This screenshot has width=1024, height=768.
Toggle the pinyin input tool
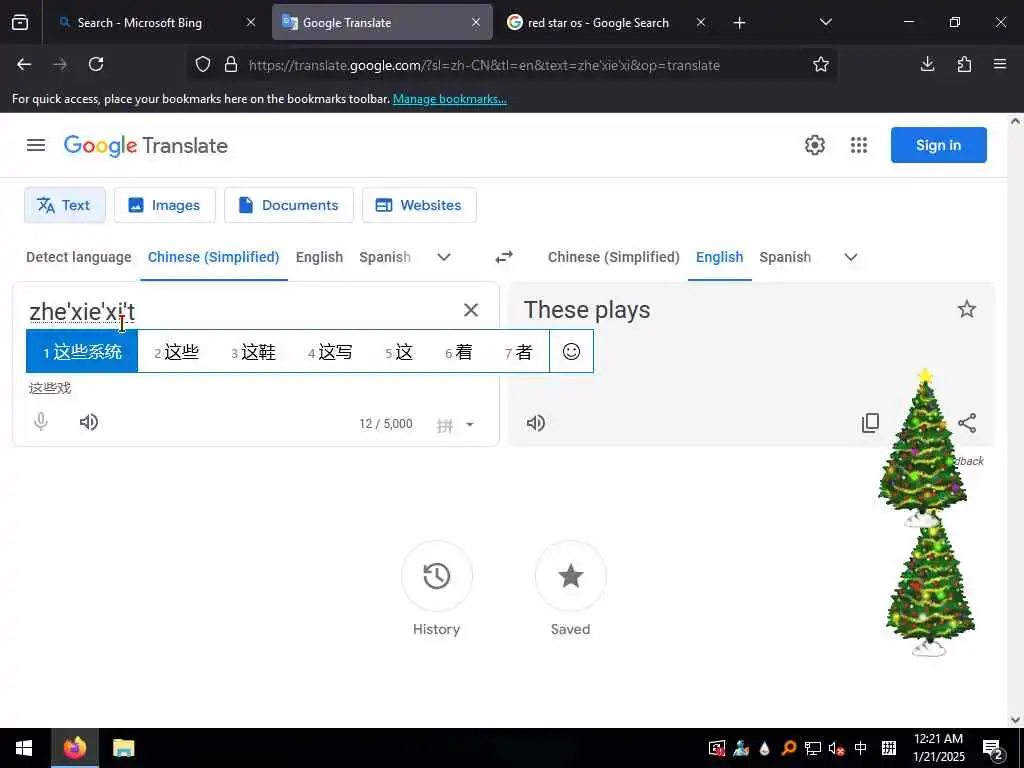click(445, 425)
